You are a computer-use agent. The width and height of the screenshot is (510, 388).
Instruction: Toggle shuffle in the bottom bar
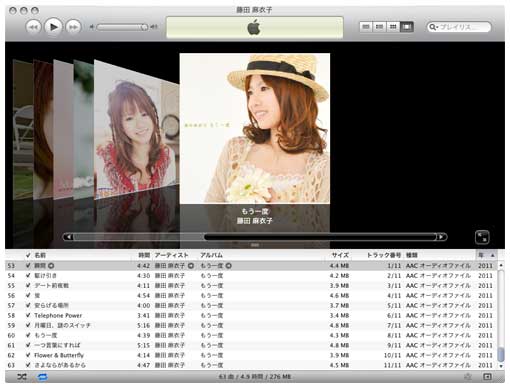22,377
